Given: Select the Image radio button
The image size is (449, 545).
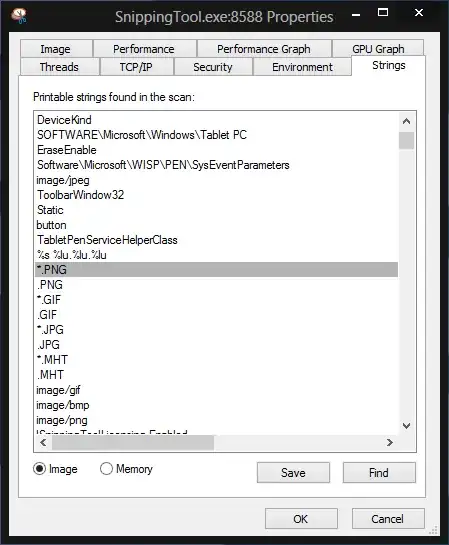Looking at the screenshot, I should click(x=56, y=469).
